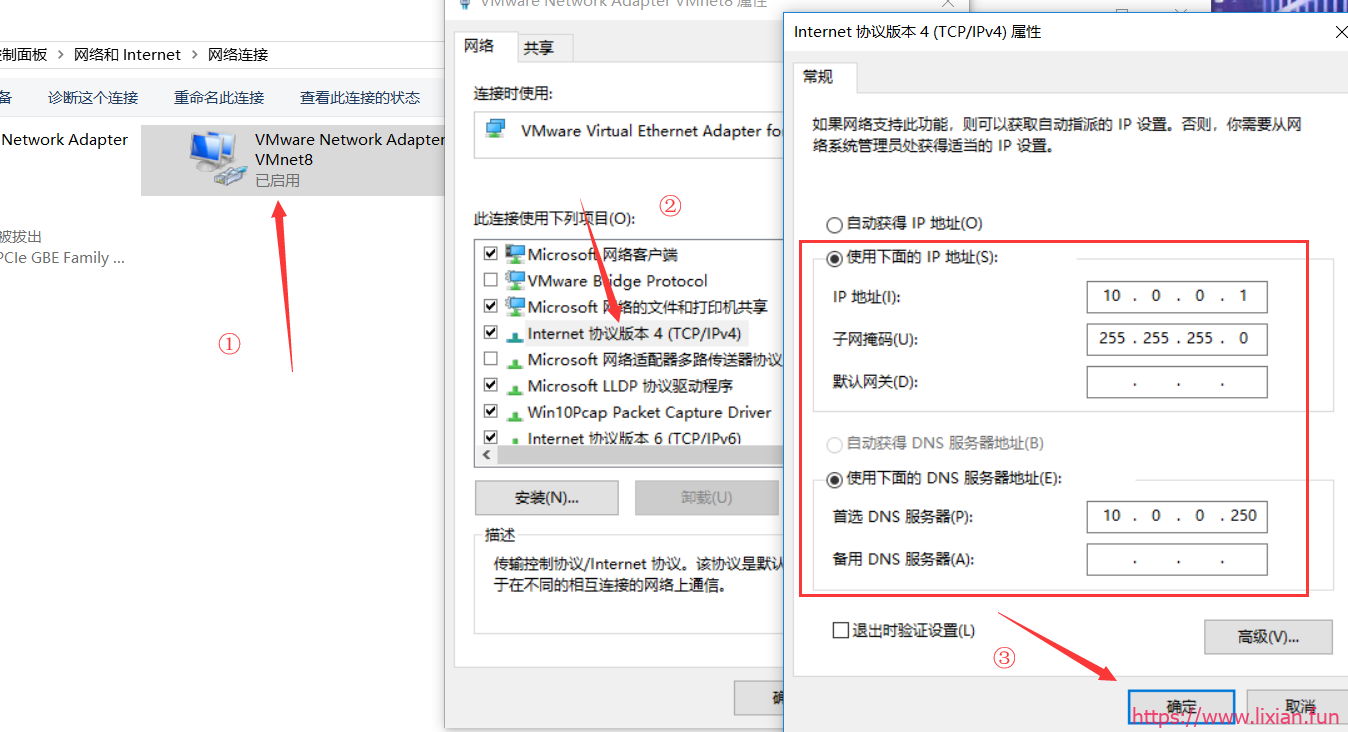Click the VMware Virtual Ethernet Adapter icon
1348x732 pixels.
[495, 130]
